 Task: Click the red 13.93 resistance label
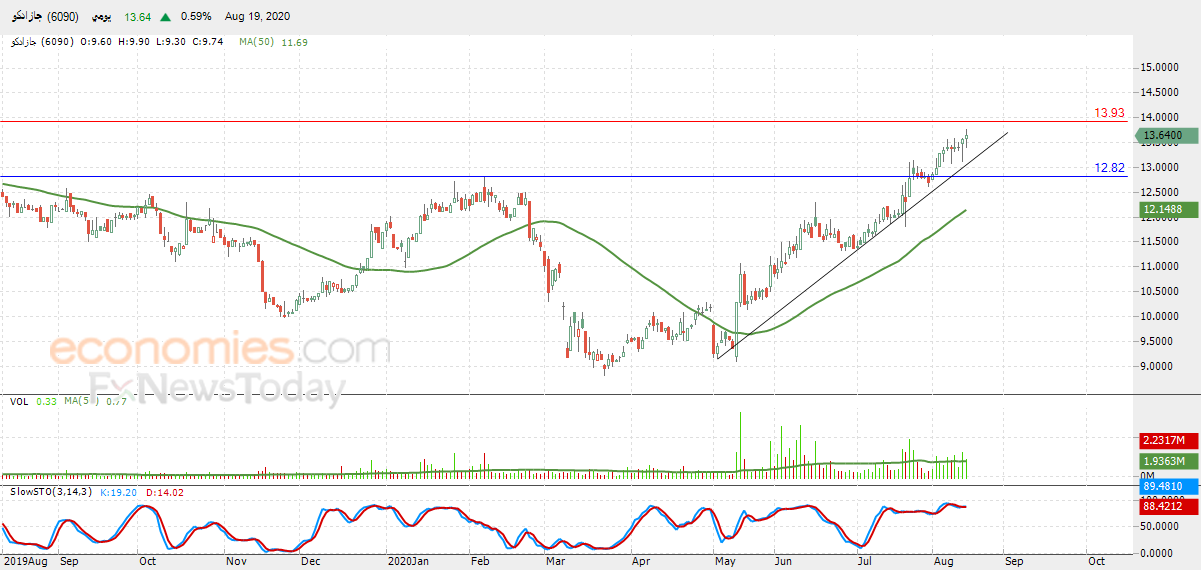pos(1110,113)
